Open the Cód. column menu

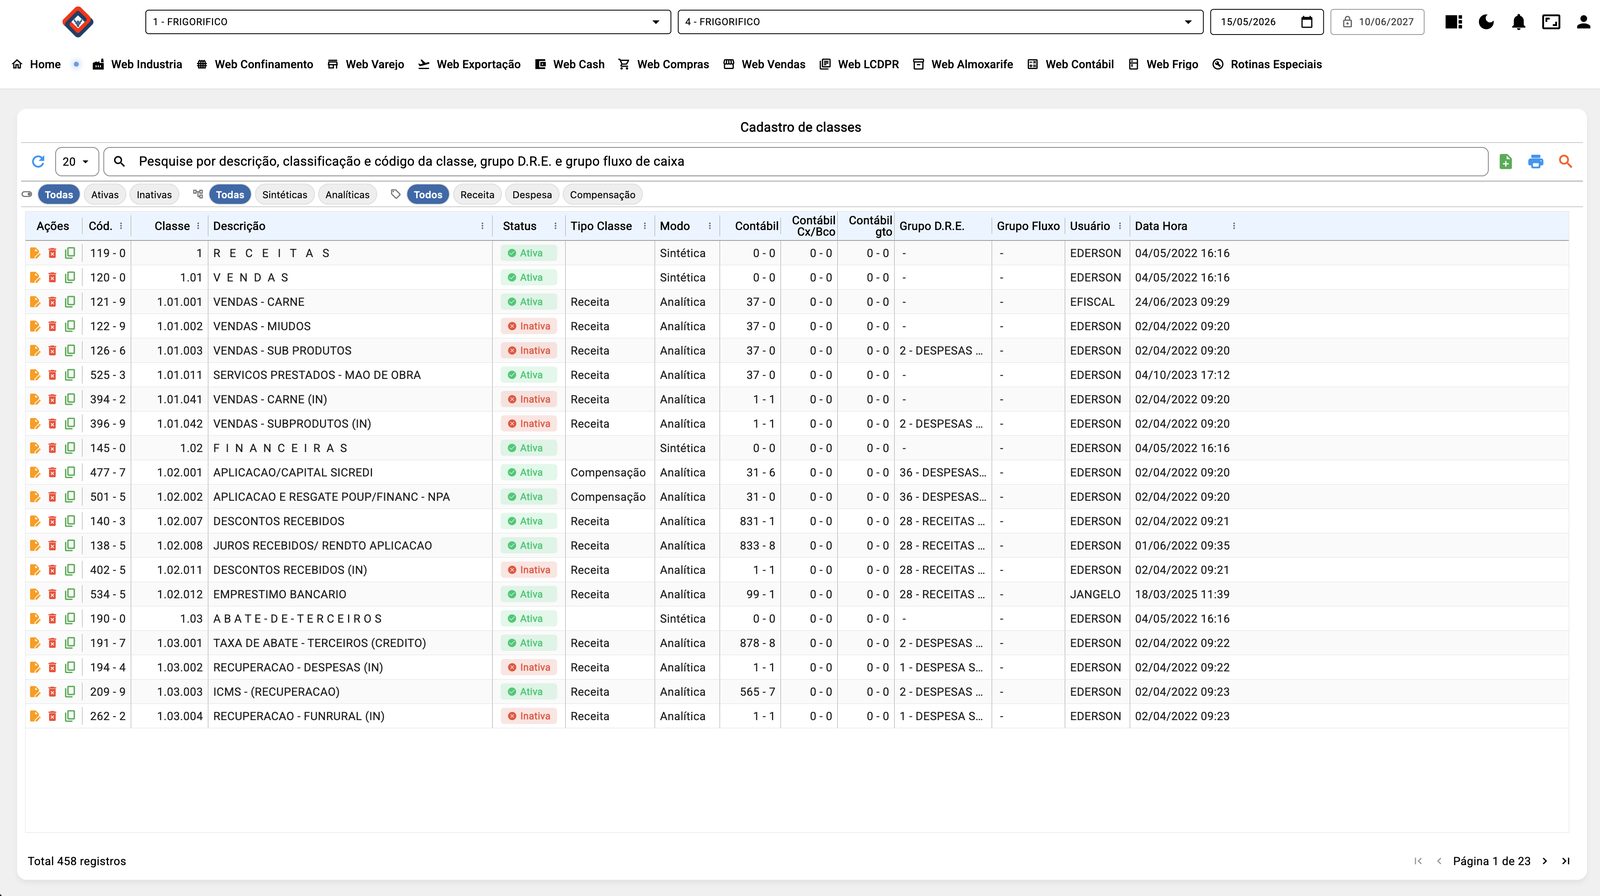pos(121,226)
